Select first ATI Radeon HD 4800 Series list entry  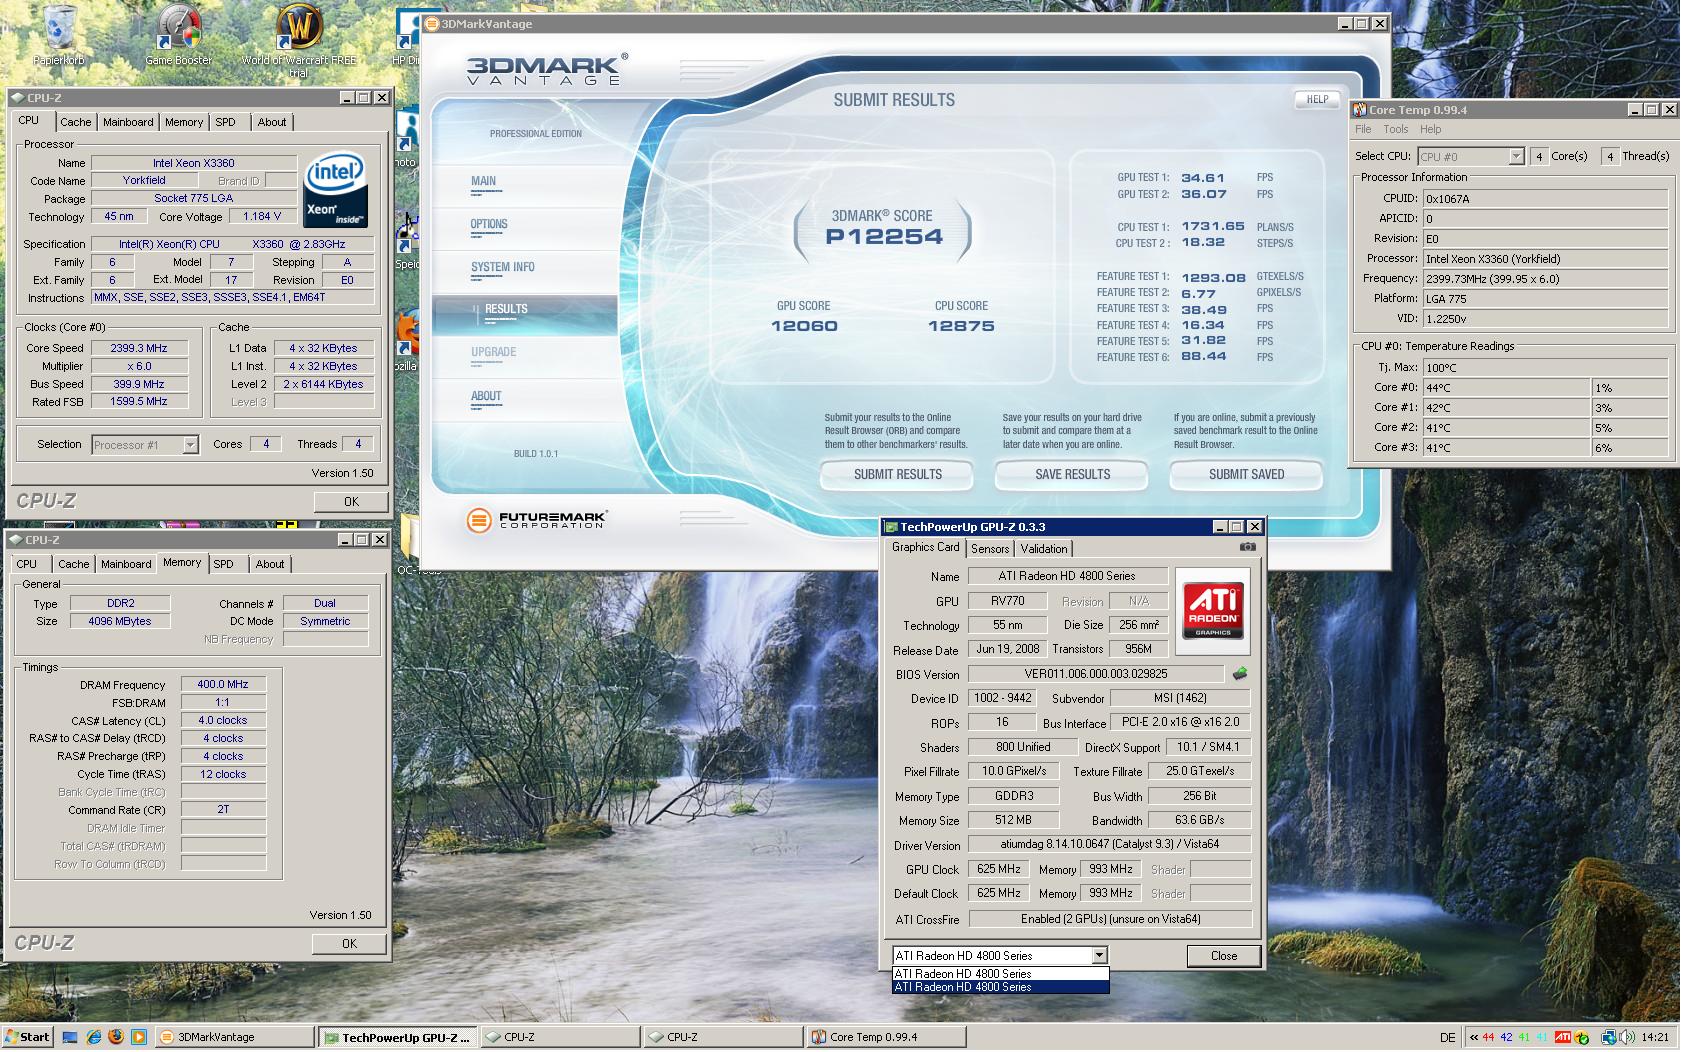tap(1000, 973)
